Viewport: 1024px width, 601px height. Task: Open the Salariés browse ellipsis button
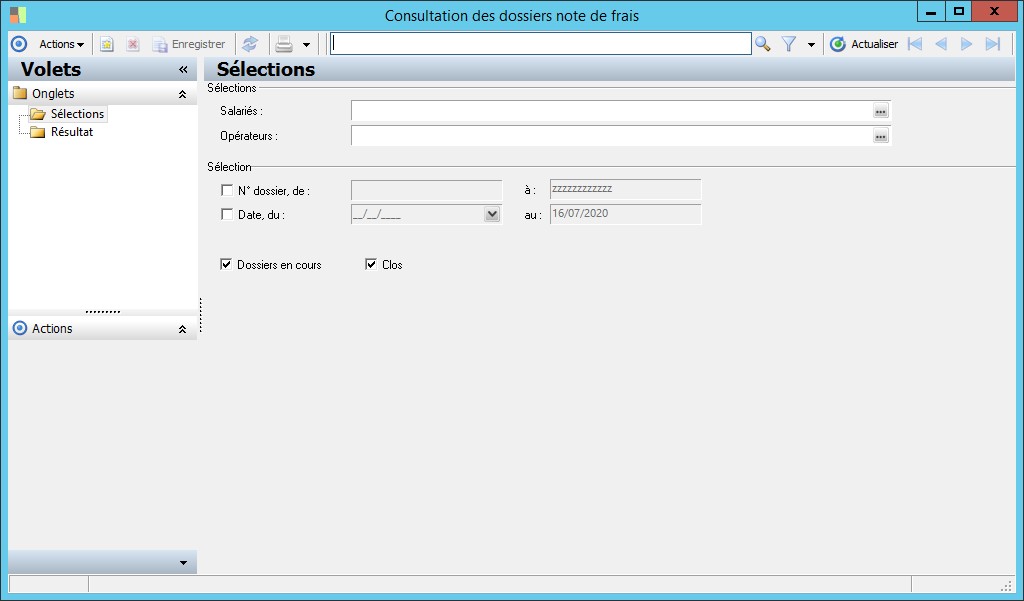pyautogui.click(x=881, y=112)
